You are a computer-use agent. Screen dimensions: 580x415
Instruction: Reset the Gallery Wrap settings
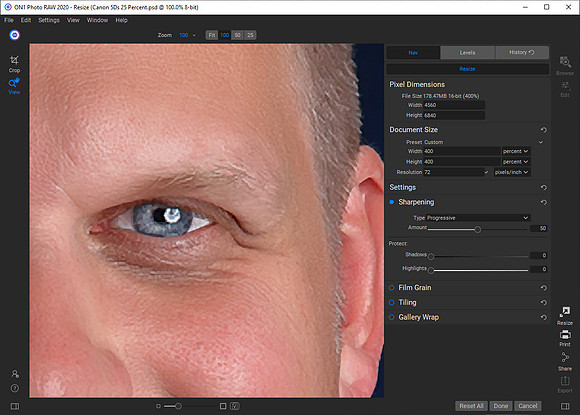[x=543, y=317]
